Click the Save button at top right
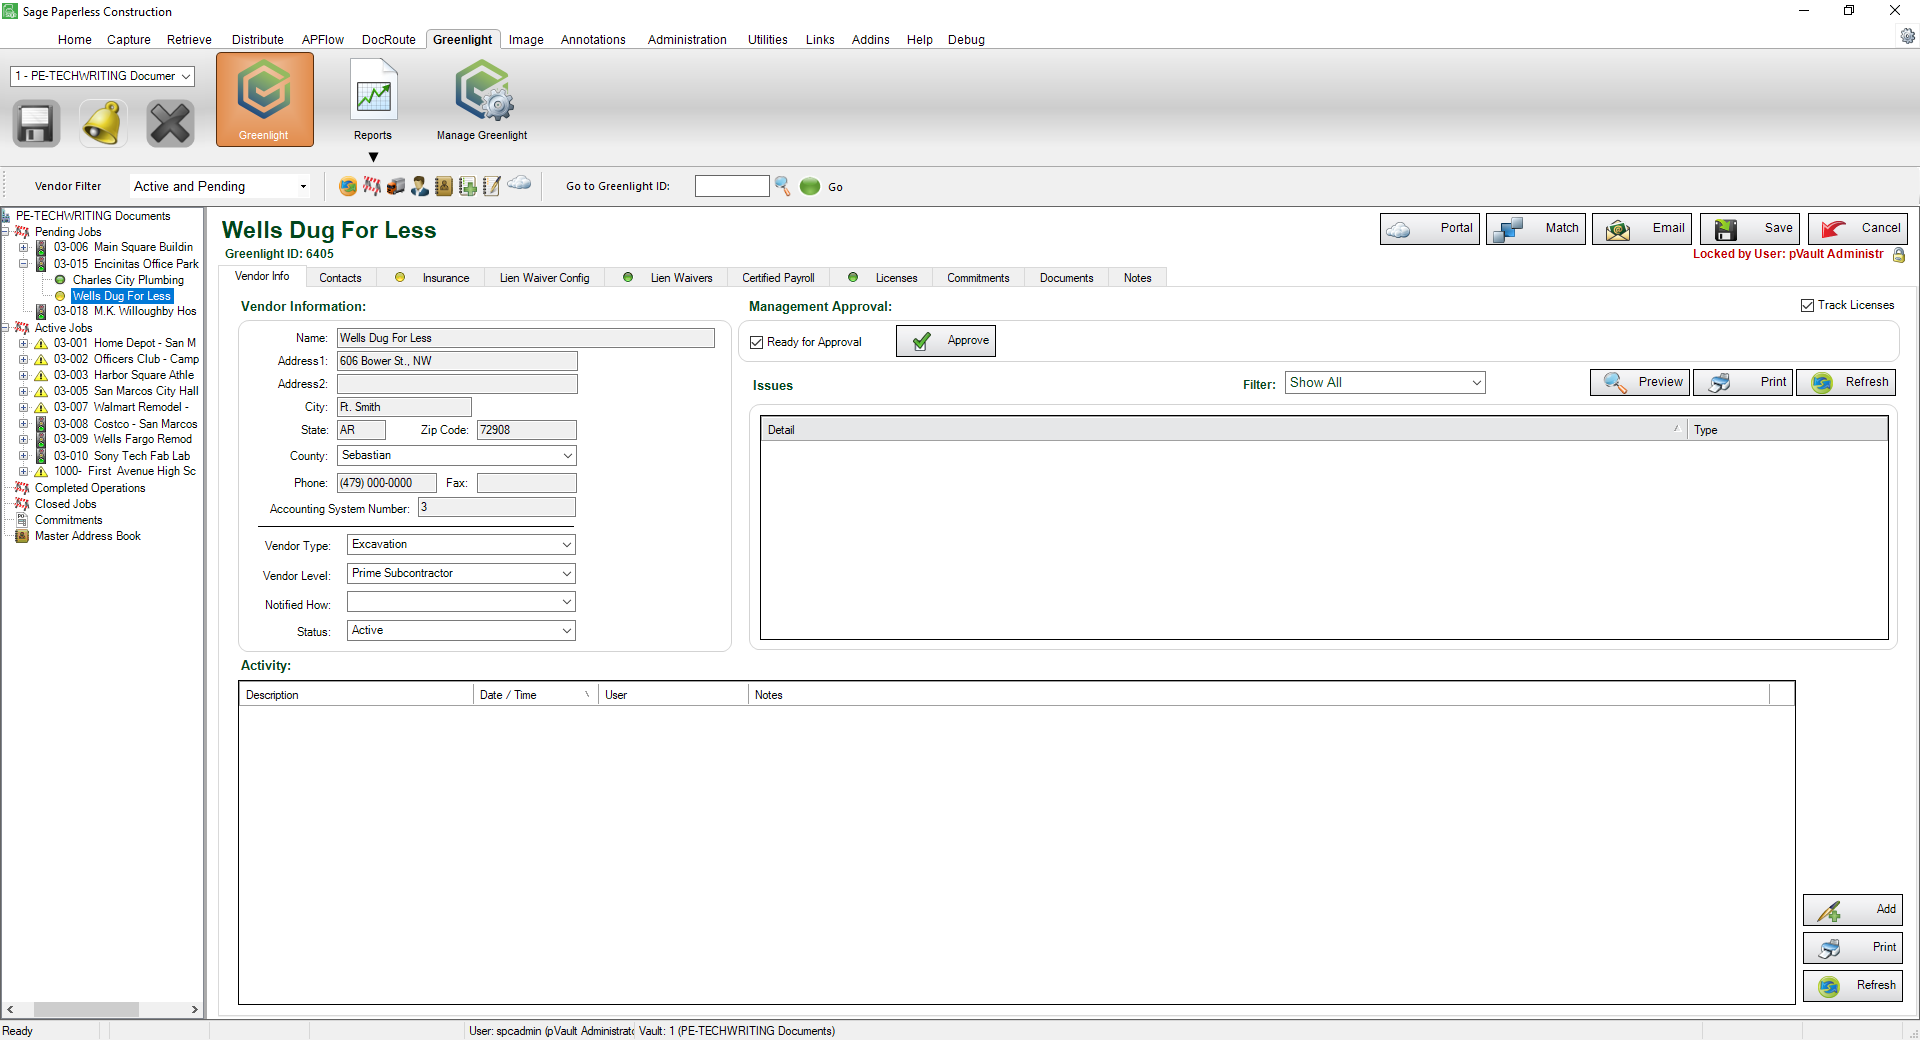The height and width of the screenshot is (1040, 1920). tap(1750, 229)
